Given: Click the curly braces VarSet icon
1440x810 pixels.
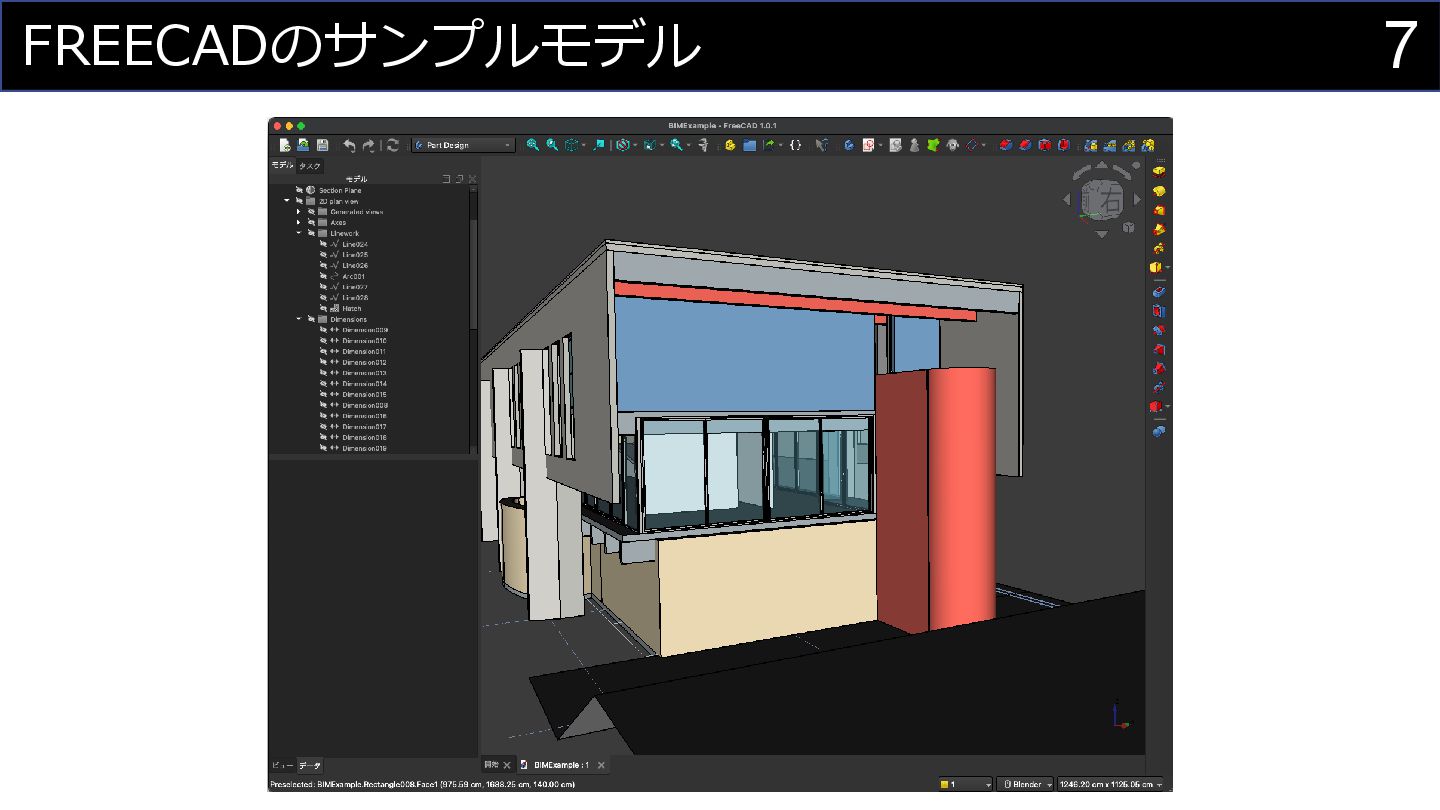Looking at the screenshot, I should (796, 145).
